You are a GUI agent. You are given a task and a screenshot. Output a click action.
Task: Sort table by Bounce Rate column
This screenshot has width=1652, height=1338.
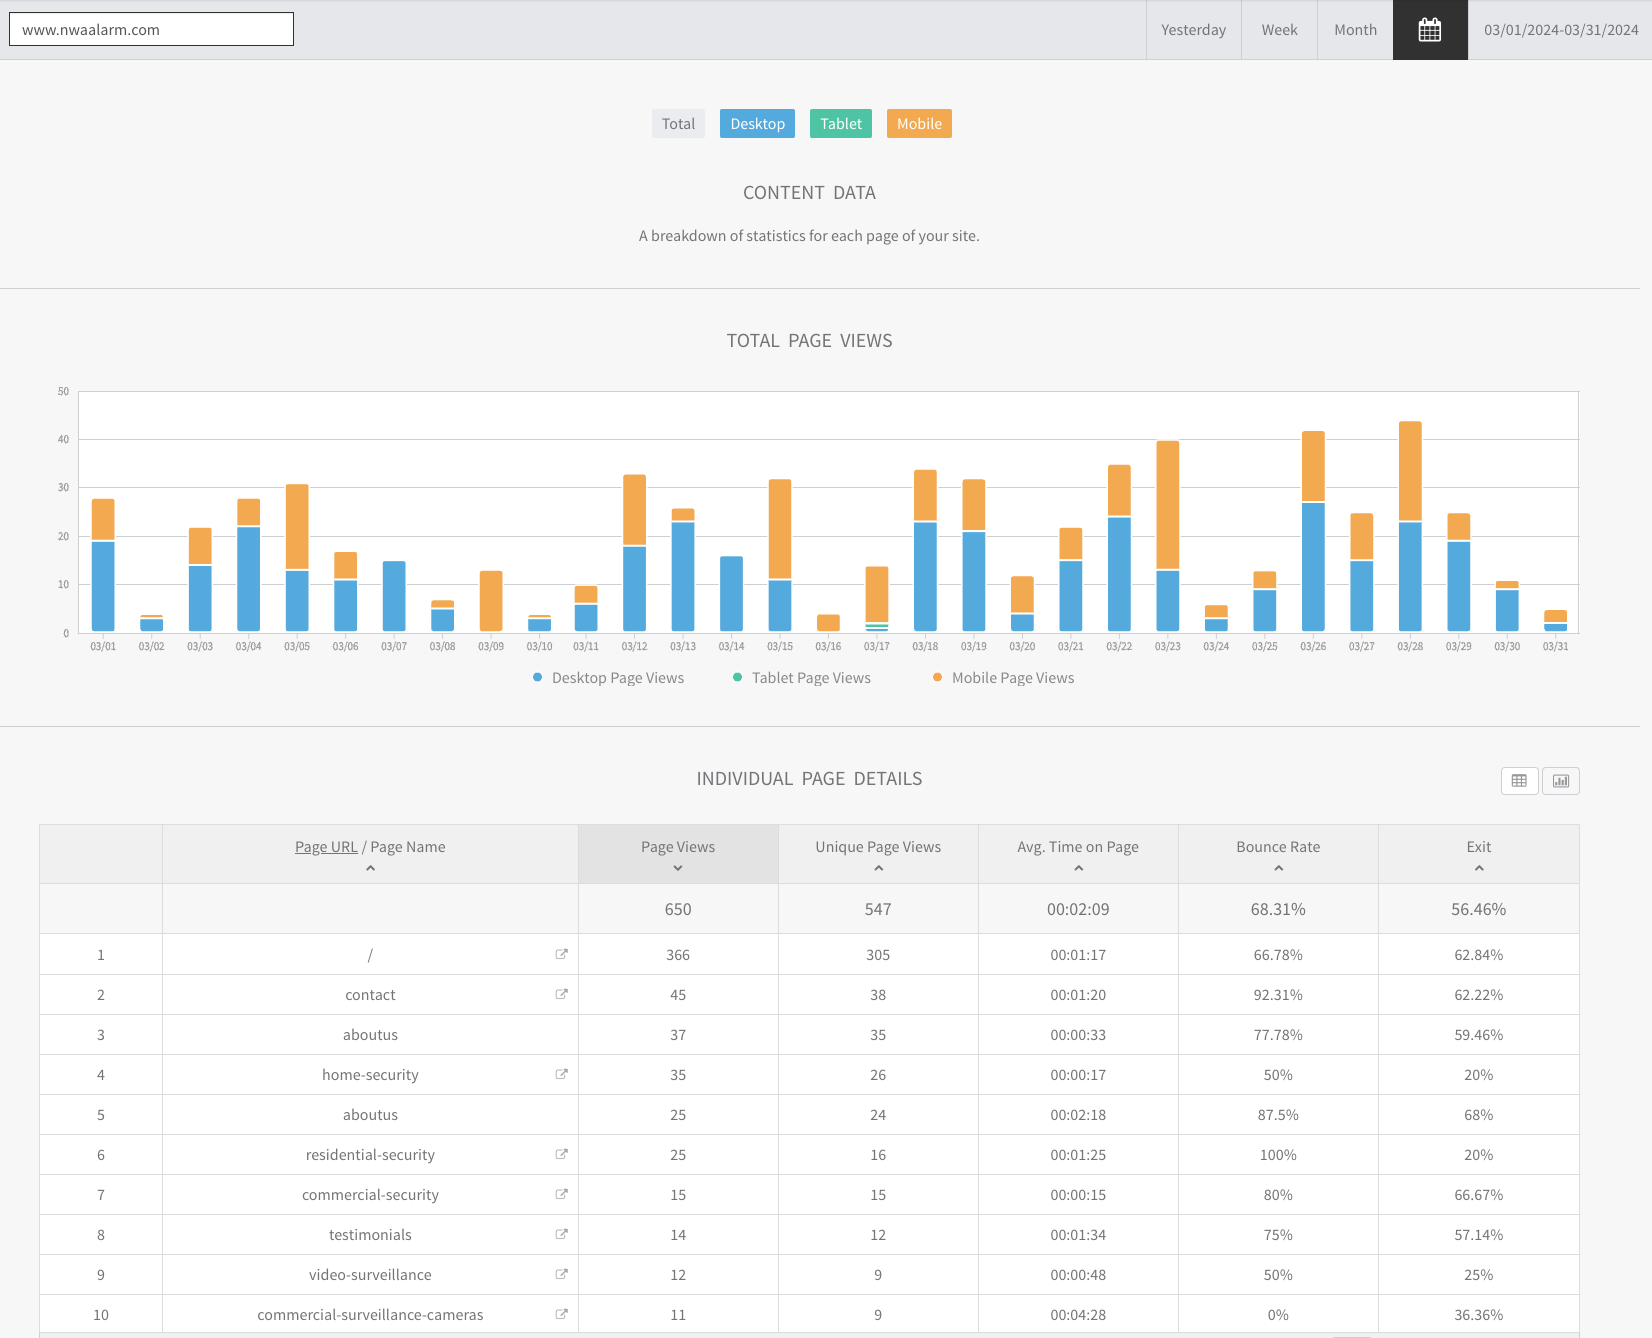coord(1278,854)
